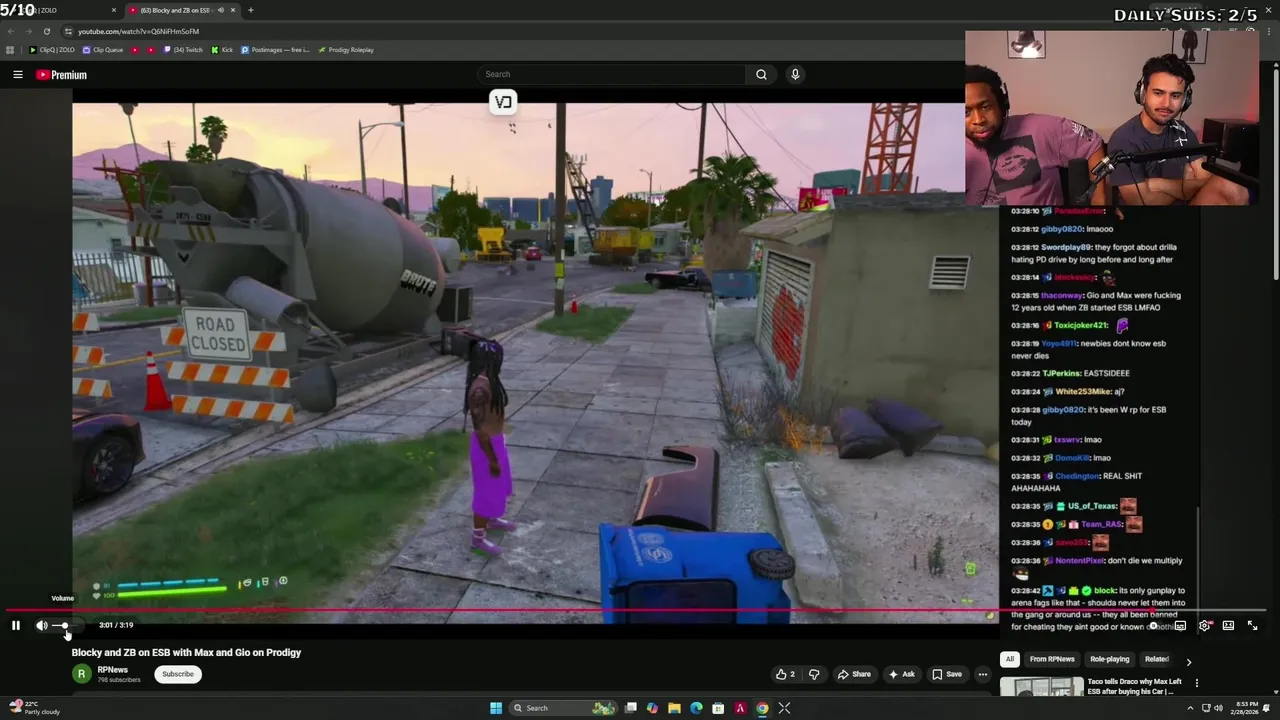1280x720 pixels.
Task: Open the RPNews channel name link
Action: (113, 670)
